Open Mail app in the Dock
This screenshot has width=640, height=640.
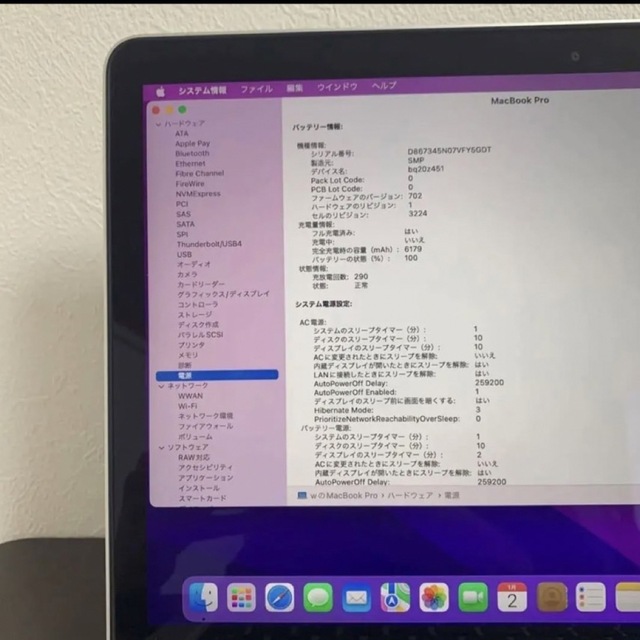356,598
